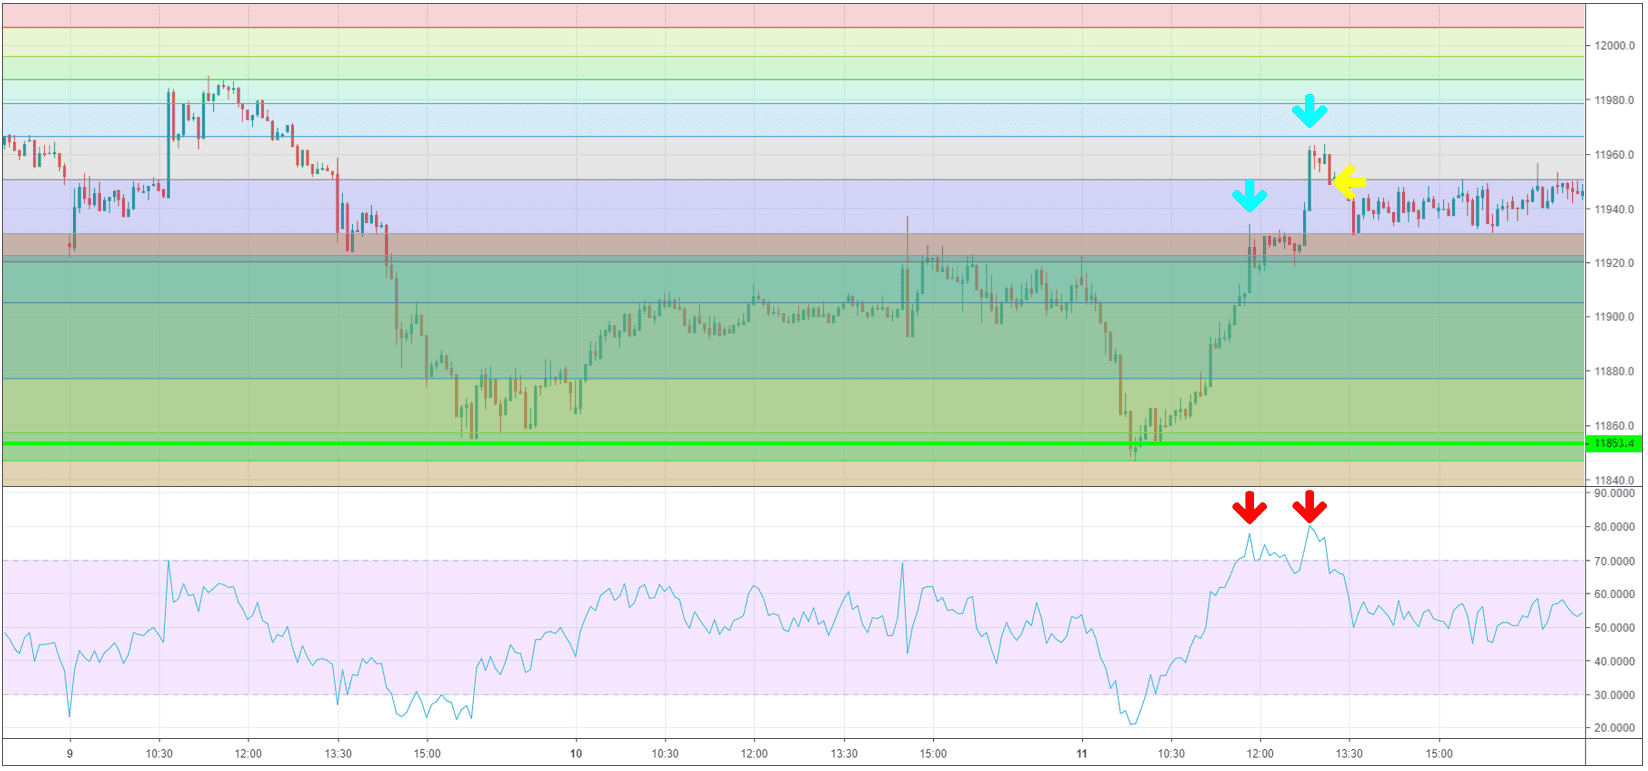Click the 11900.0 price axis label

1614,317
